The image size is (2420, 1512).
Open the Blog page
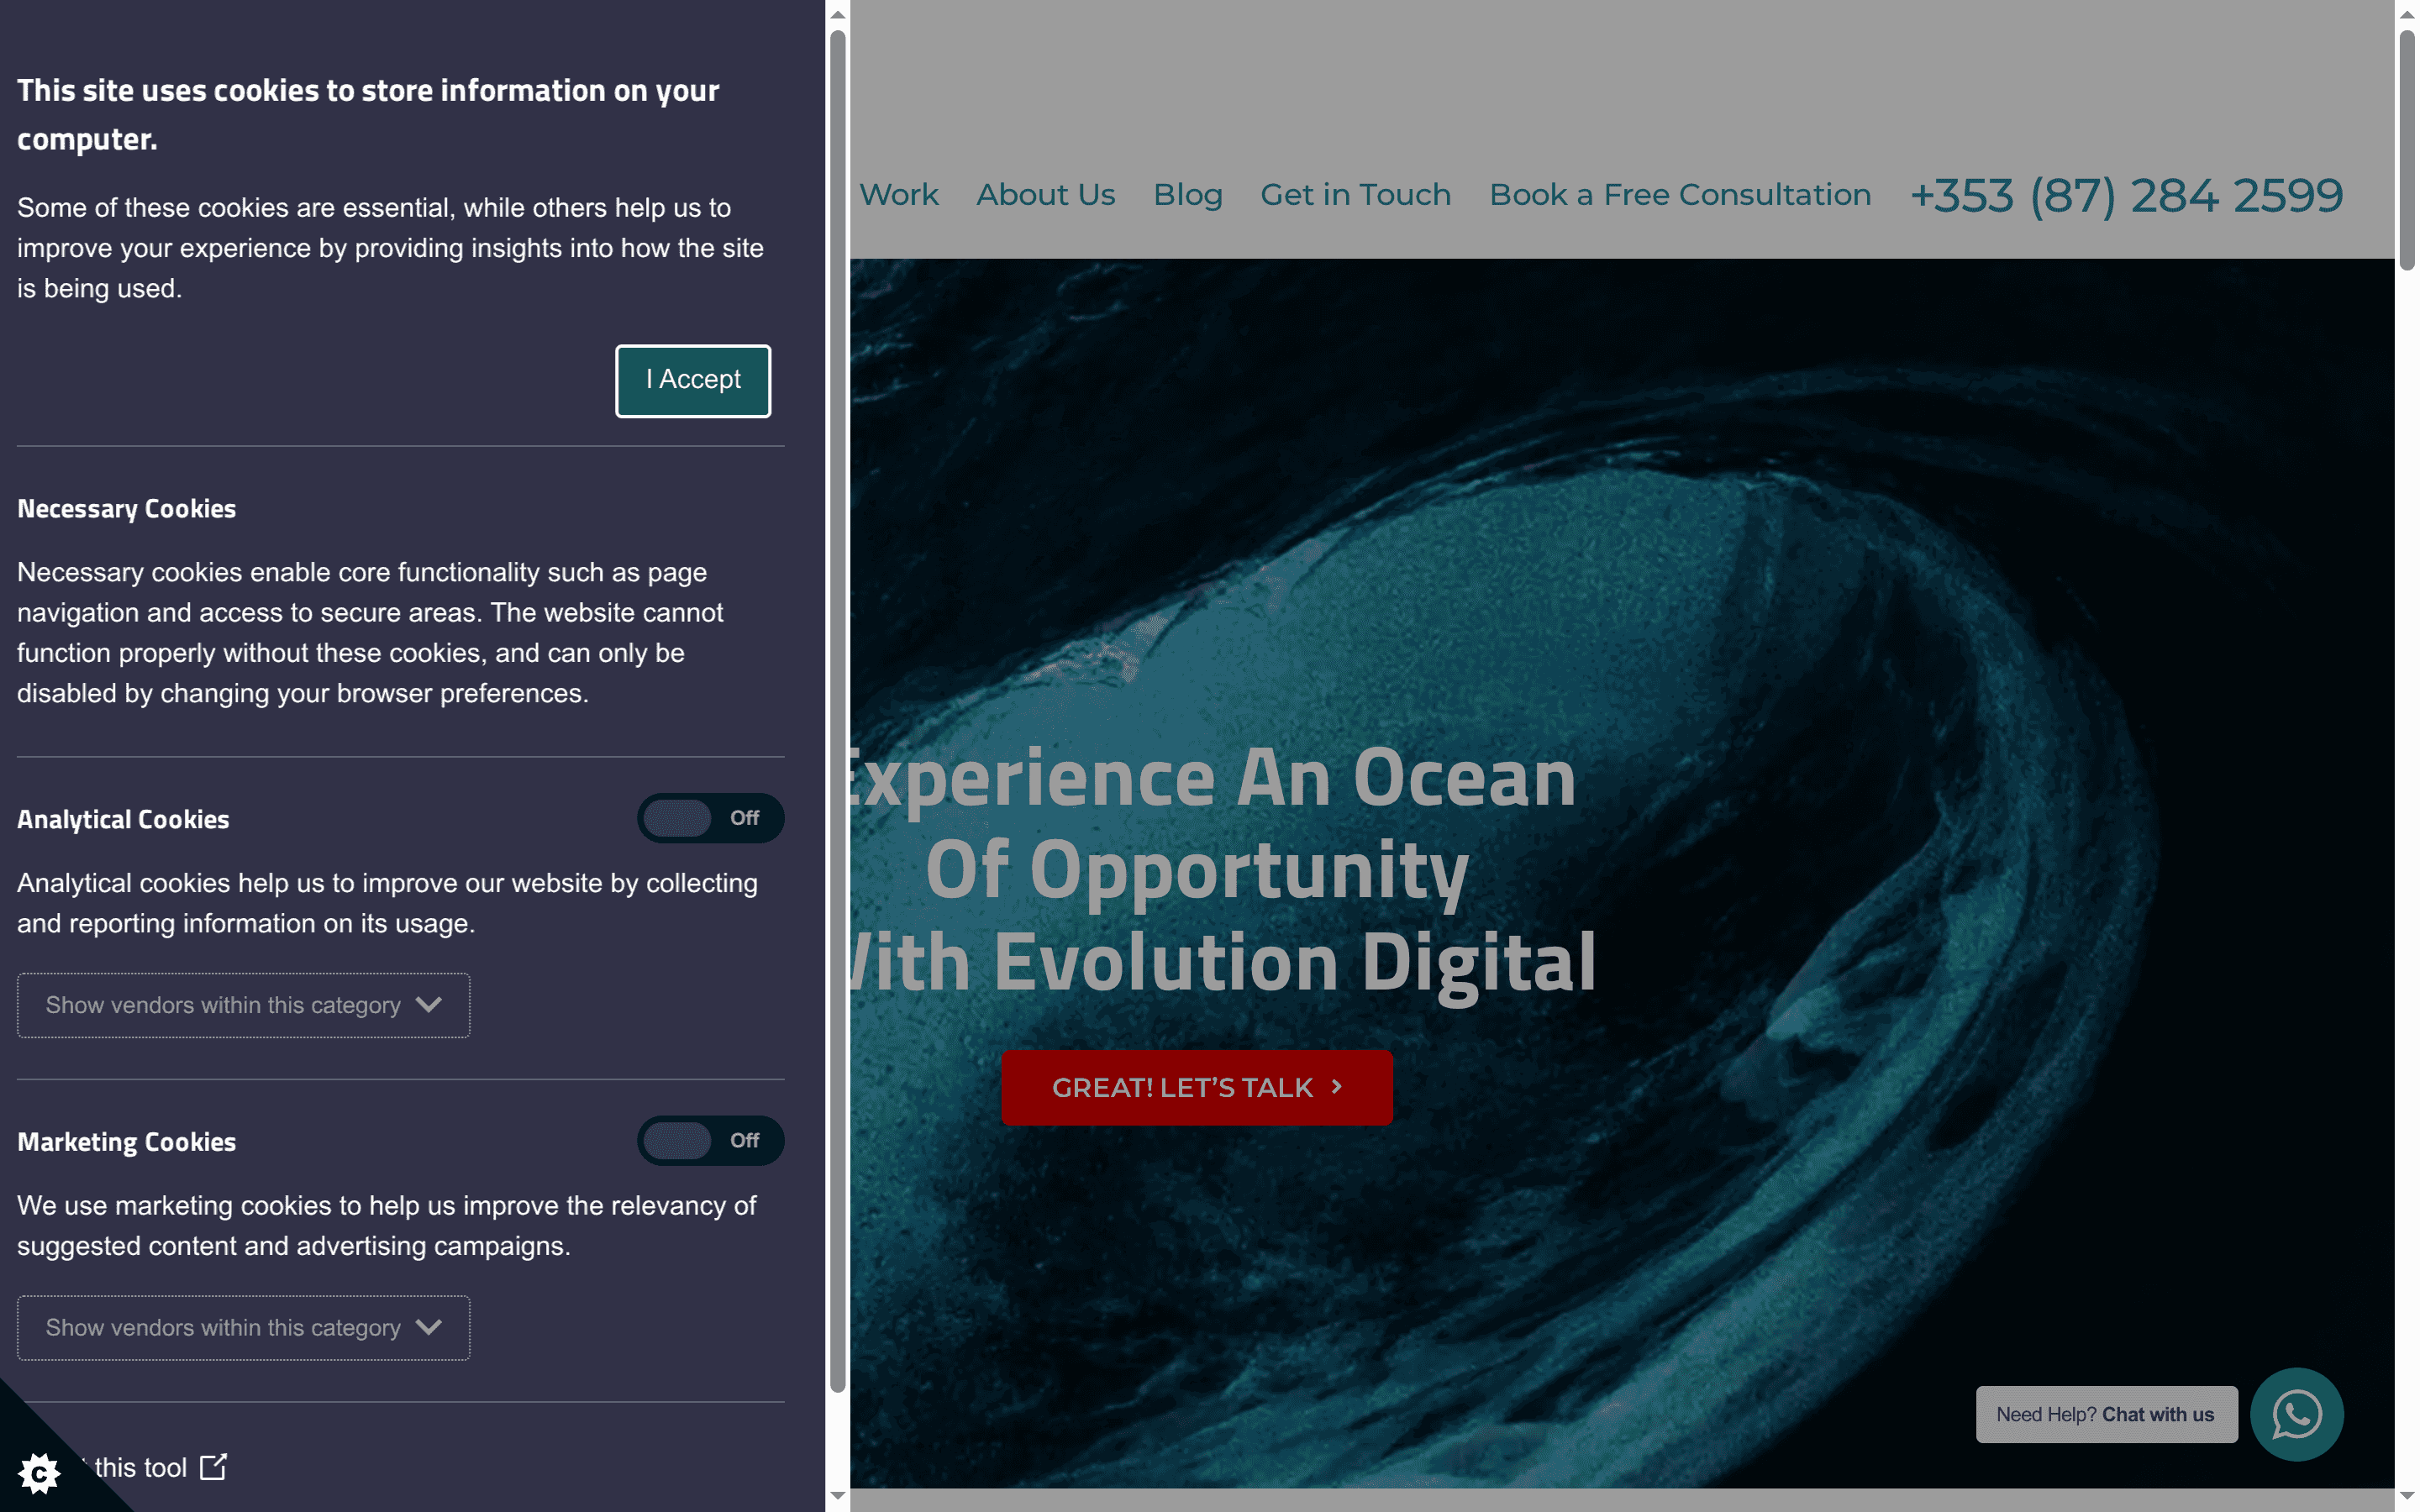pyautogui.click(x=1188, y=195)
